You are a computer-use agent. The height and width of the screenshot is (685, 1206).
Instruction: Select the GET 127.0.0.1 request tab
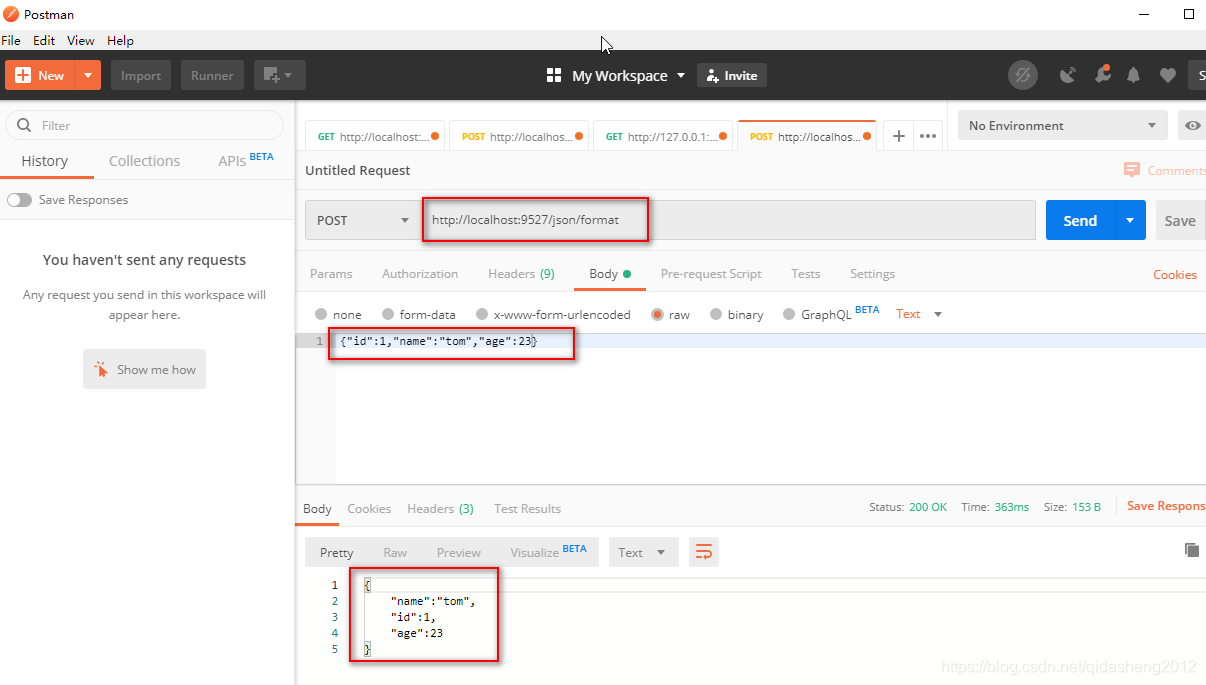663,137
